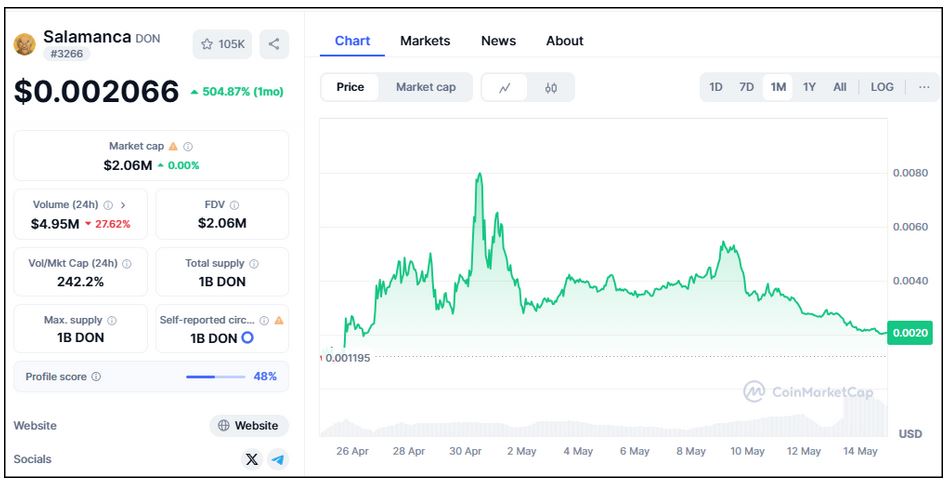Click the $2.06M FDV value
The width and height of the screenshot is (948, 482).
pos(222,223)
